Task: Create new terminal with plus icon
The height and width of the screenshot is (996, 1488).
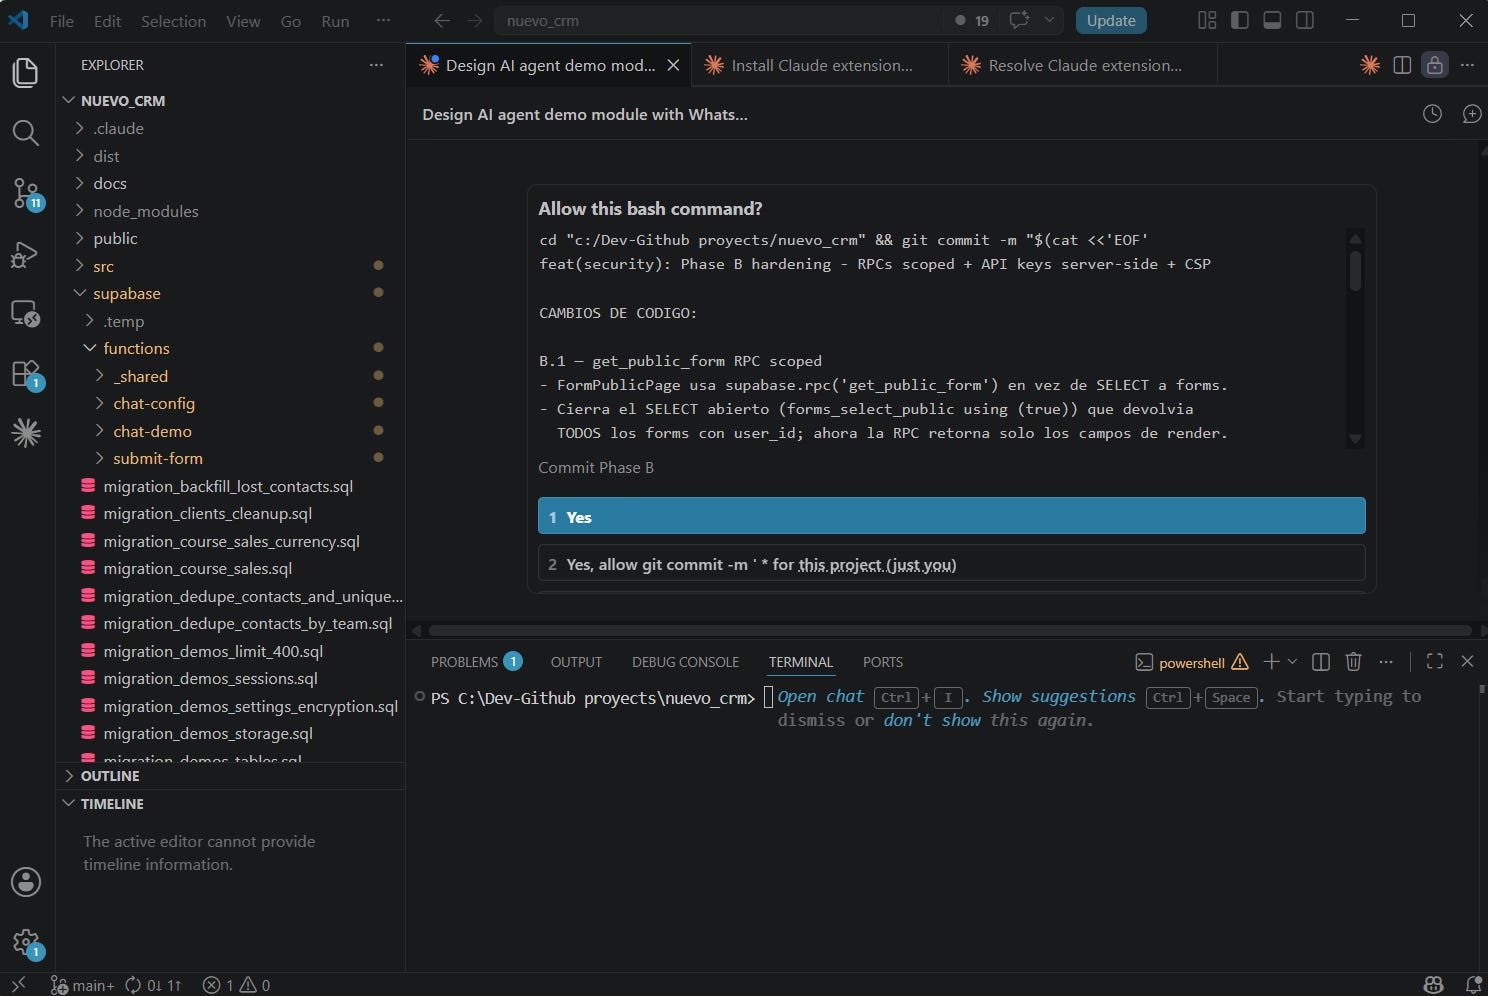Action: [1271, 662]
